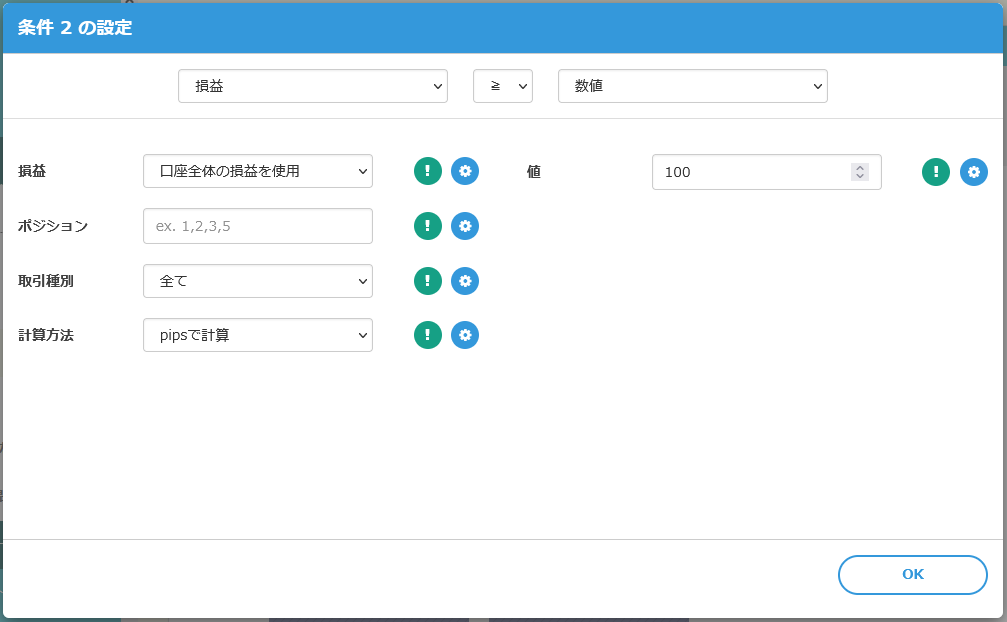Click the blue gear icon for 取引種別
The height and width of the screenshot is (622, 1007).
pyautogui.click(x=465, y=281)
